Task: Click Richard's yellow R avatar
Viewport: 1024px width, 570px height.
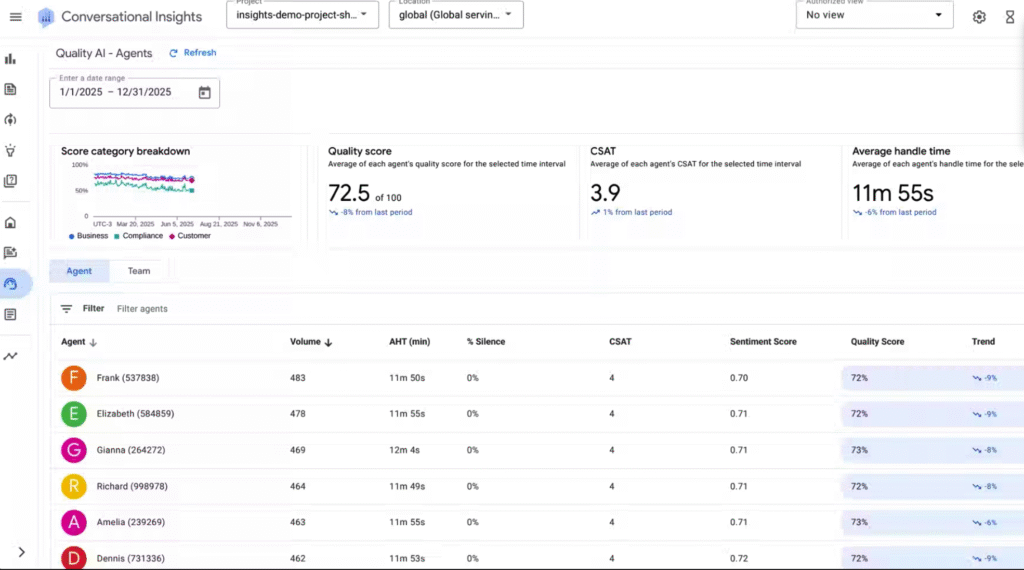Action: [74, 486]
